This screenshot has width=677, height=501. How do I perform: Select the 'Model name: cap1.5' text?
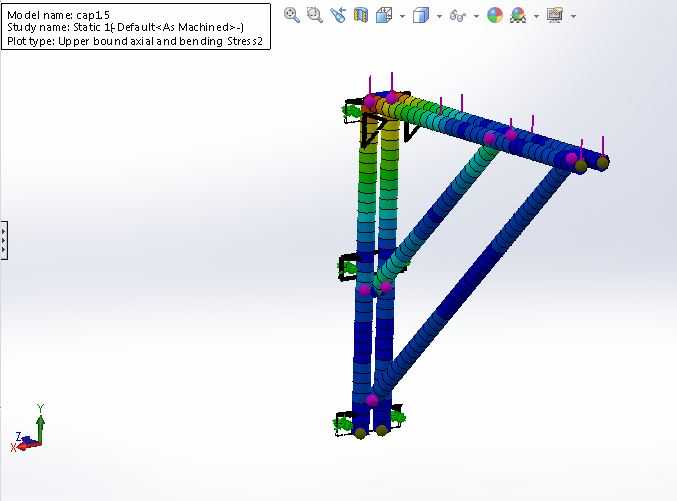(58, 15)
